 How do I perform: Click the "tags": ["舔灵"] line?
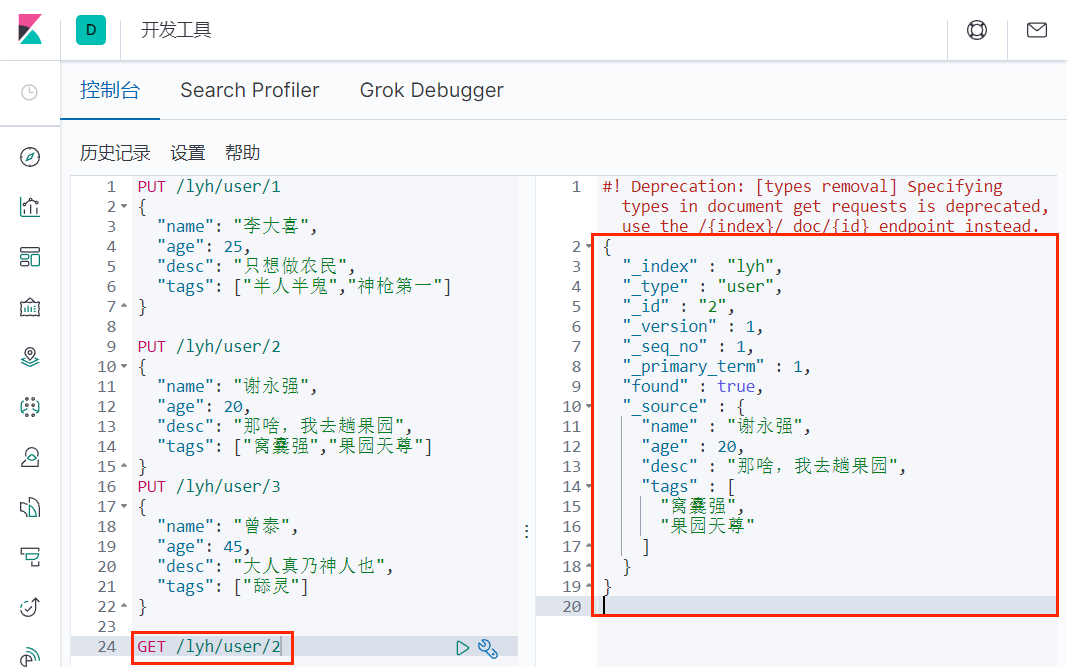point(233,587)
